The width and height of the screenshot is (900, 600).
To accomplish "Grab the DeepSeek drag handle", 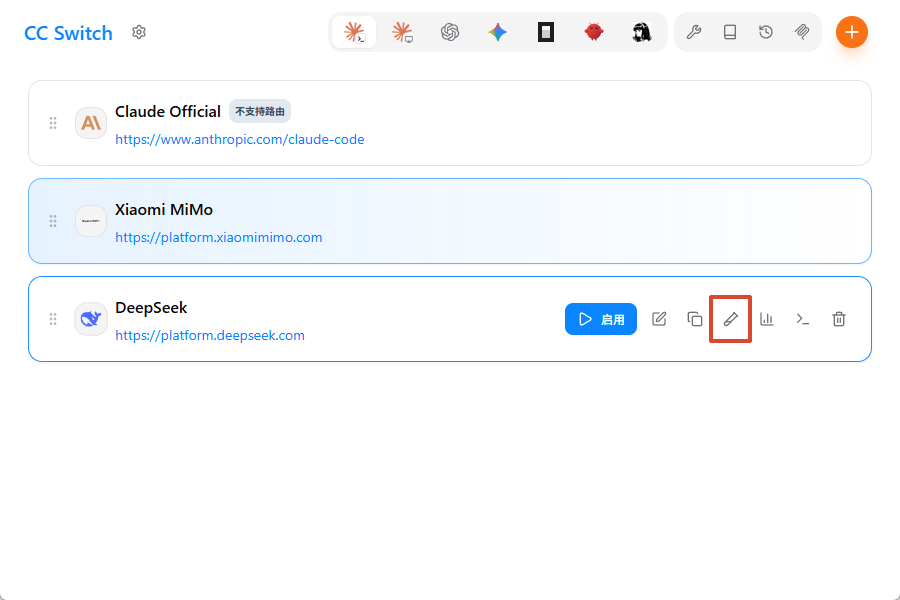I will click(x=53, y=319).
